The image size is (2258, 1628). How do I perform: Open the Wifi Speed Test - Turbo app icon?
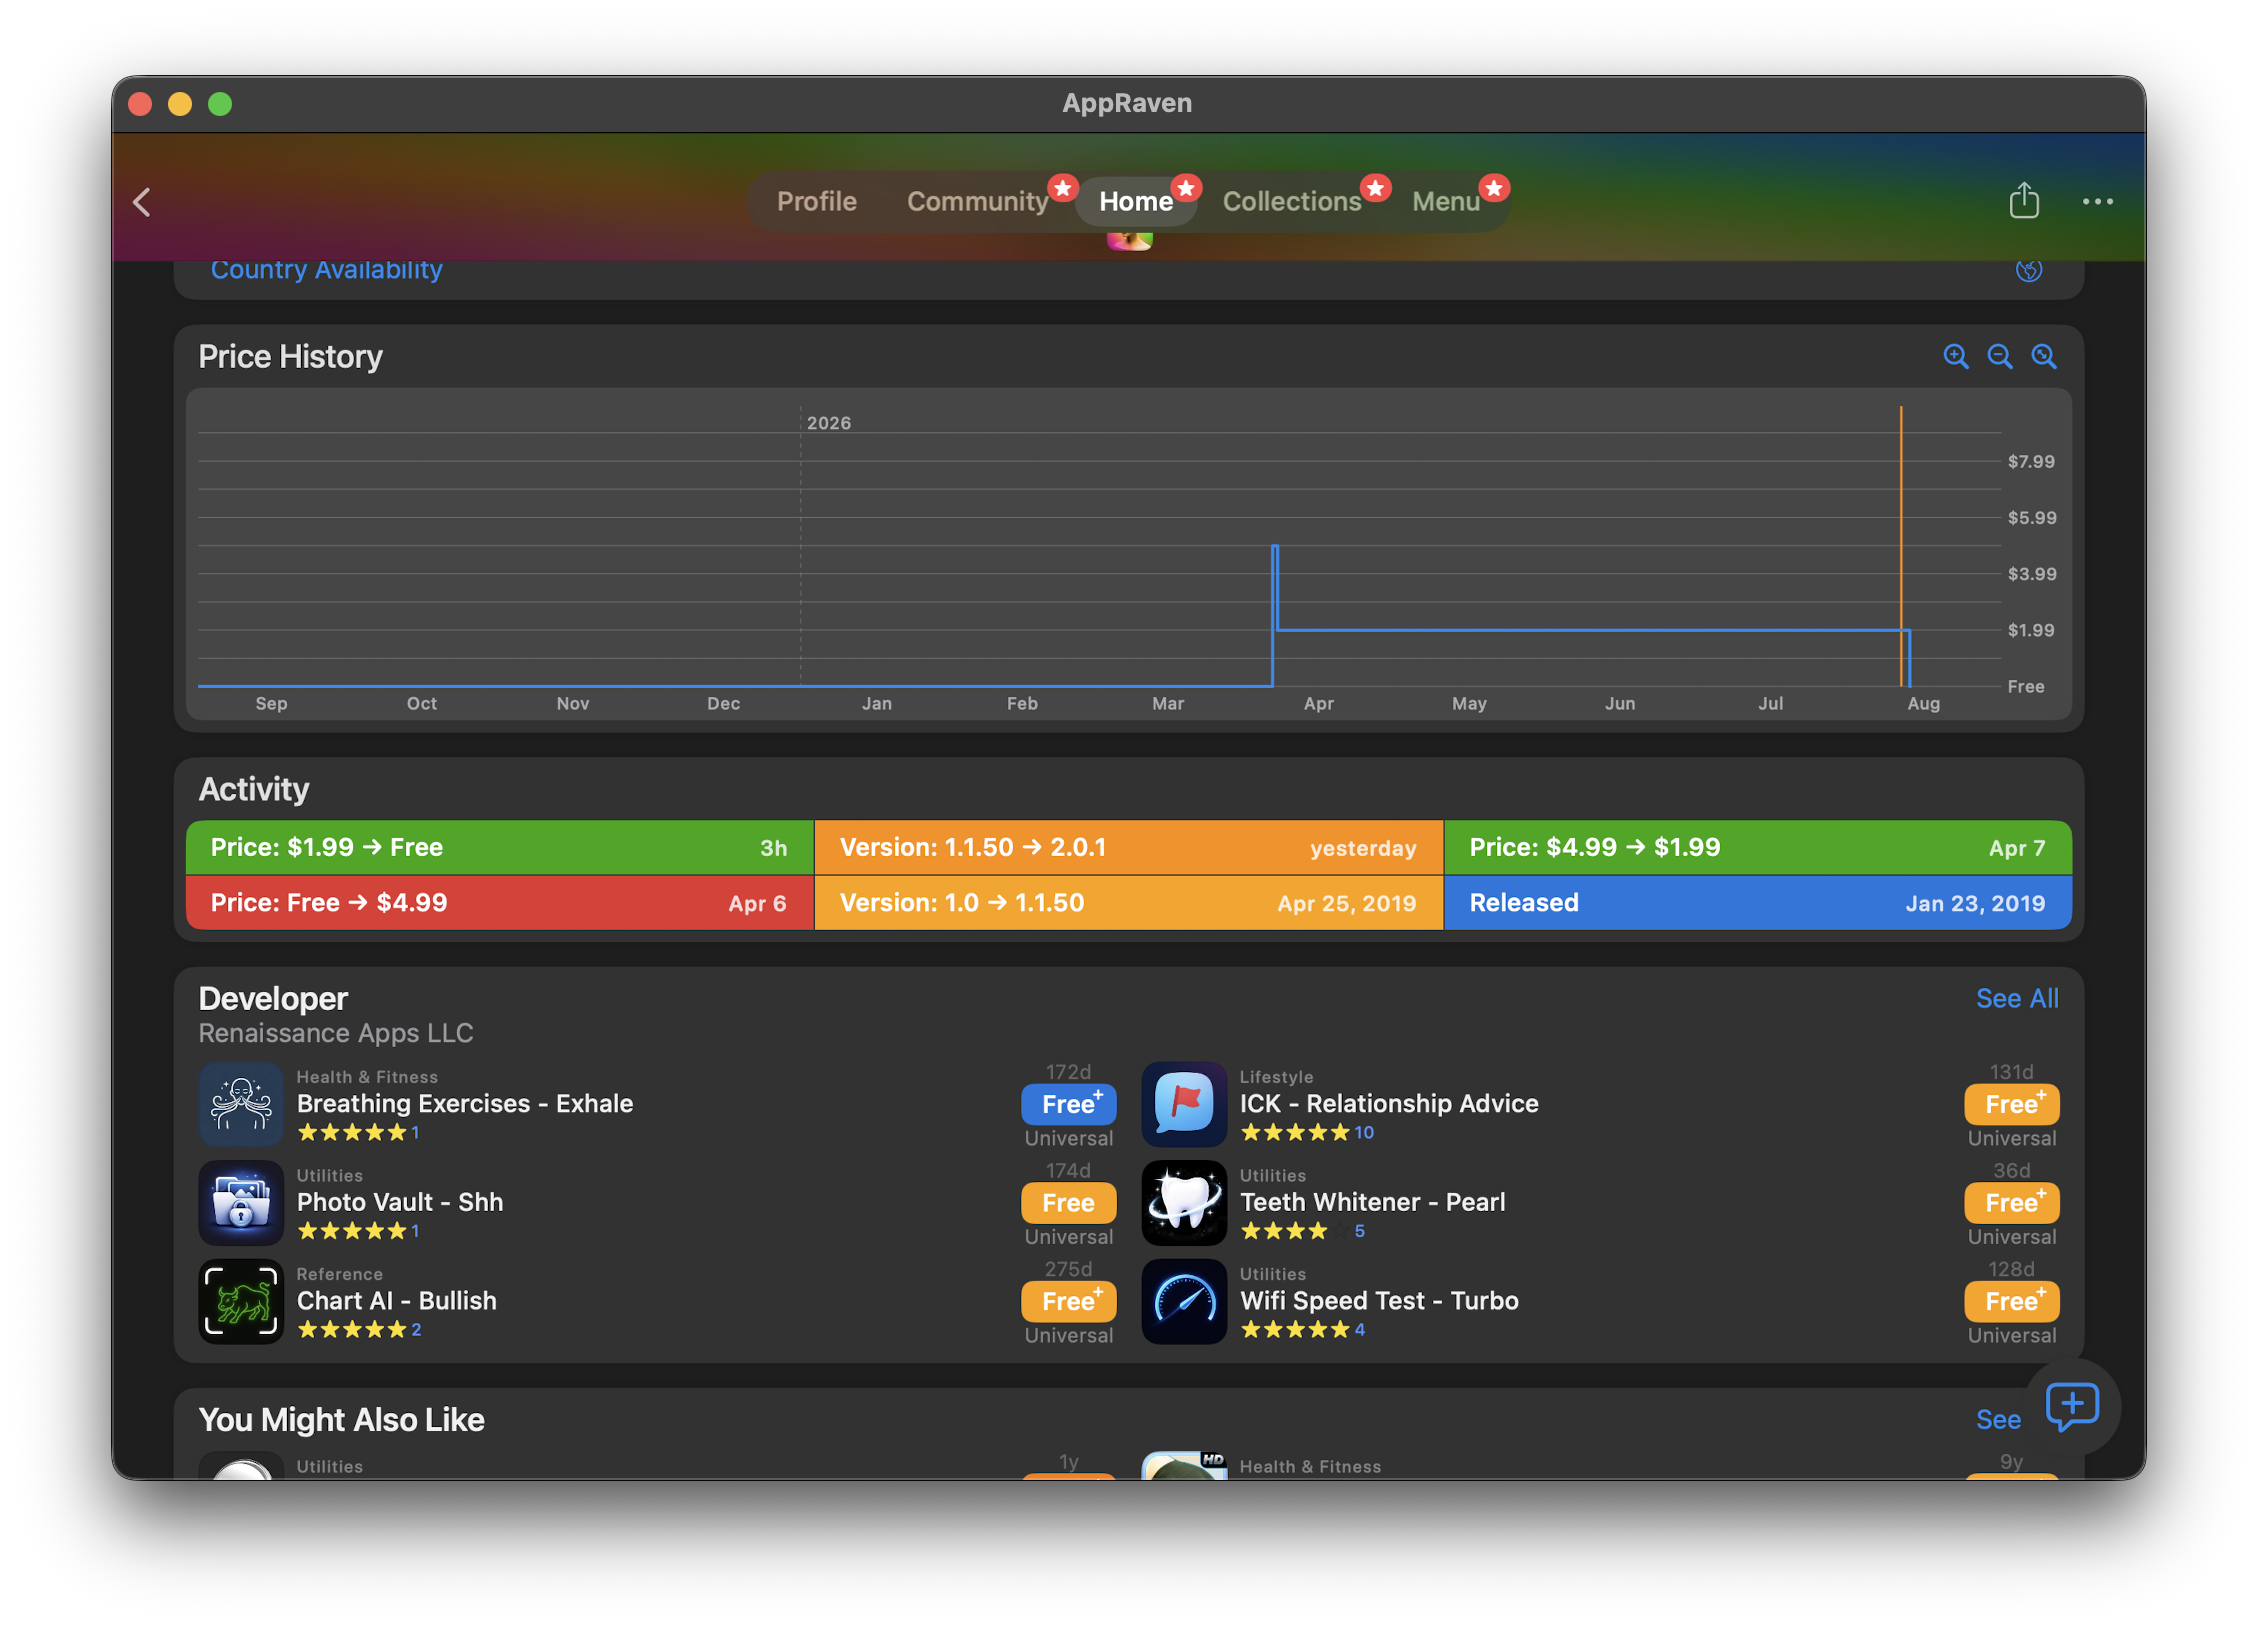click(x=1184, y=1301)
